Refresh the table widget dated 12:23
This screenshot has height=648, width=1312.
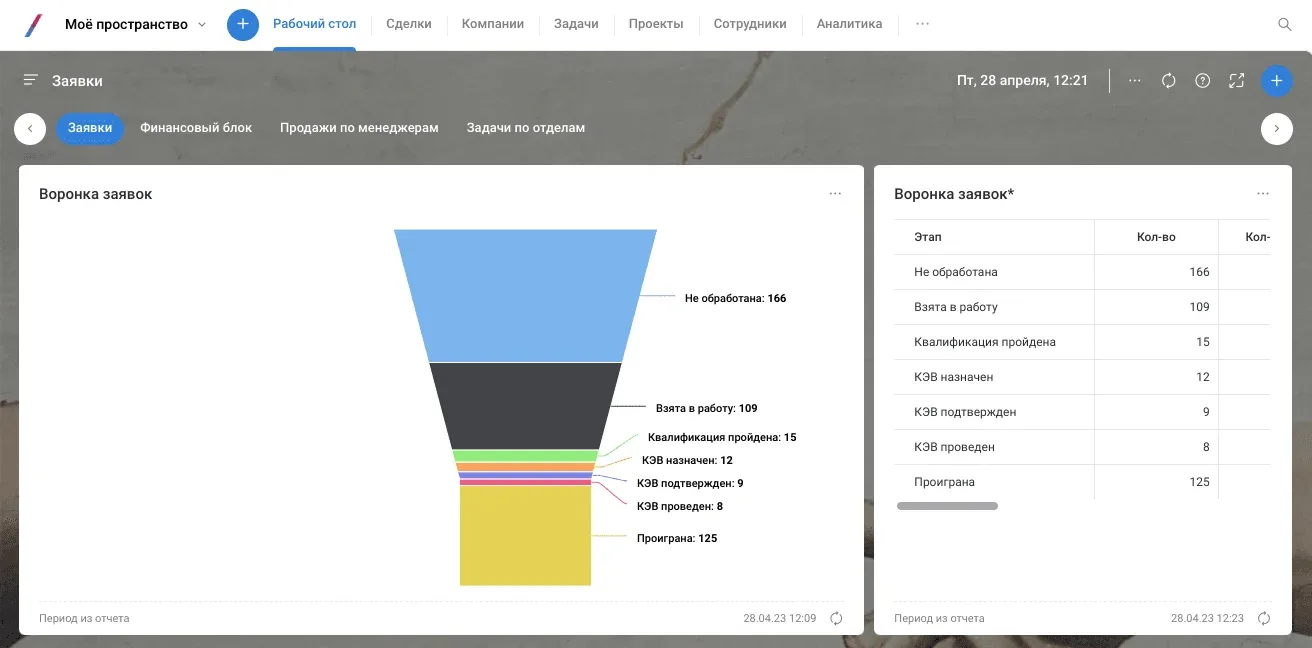point(1264,618)
